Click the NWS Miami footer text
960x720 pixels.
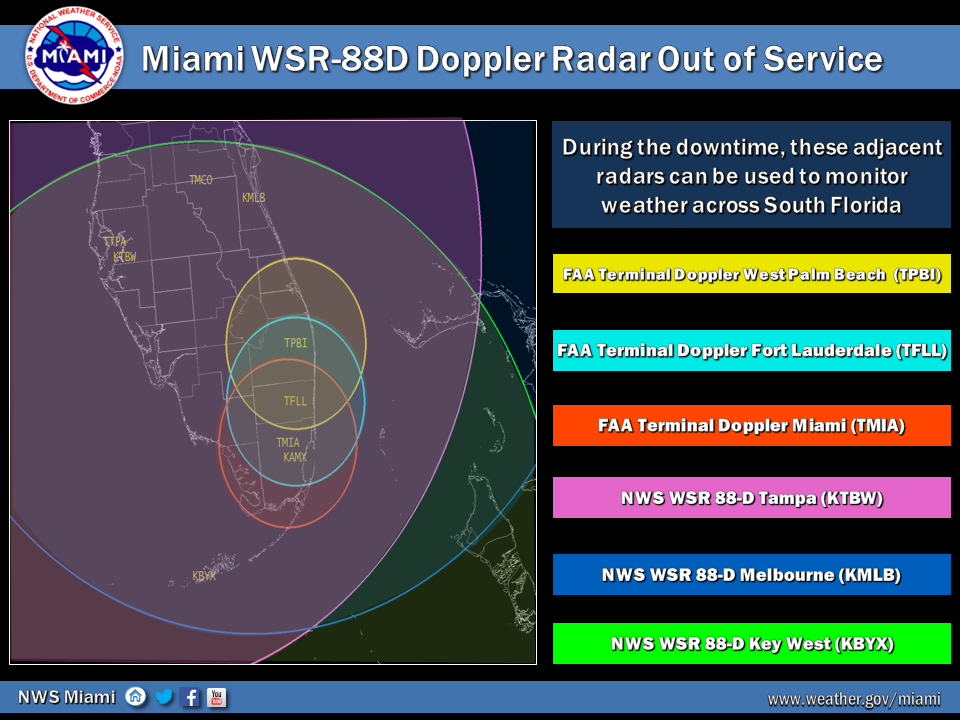click(x=67, y=697)
